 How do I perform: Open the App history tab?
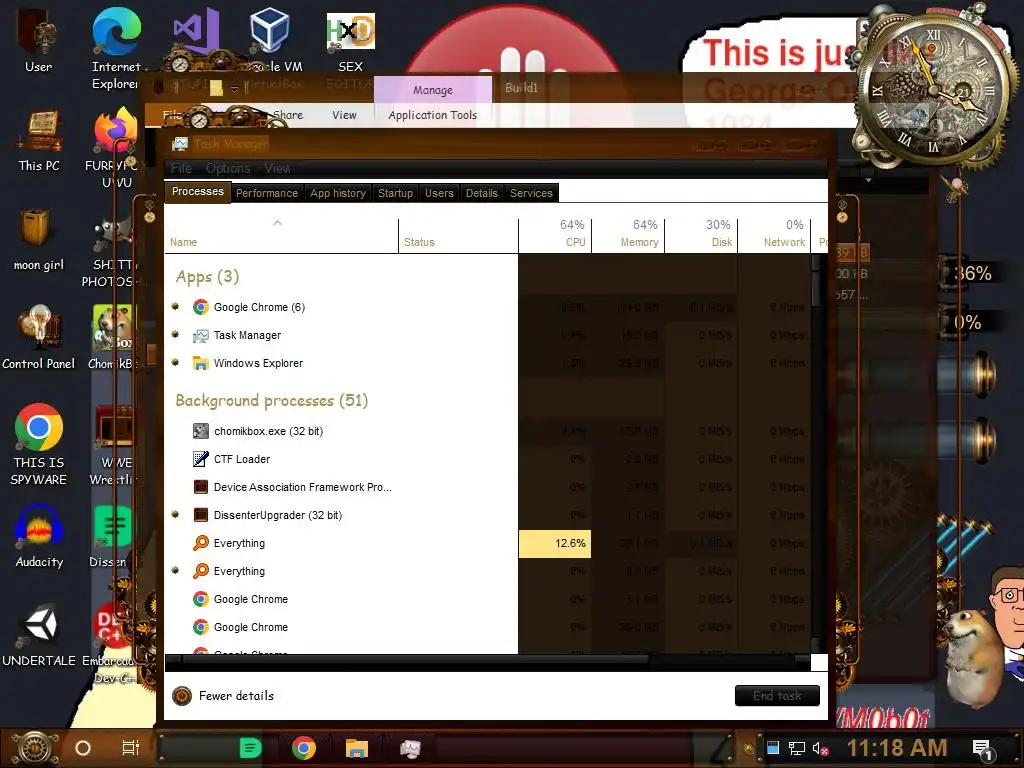[338, 193]
